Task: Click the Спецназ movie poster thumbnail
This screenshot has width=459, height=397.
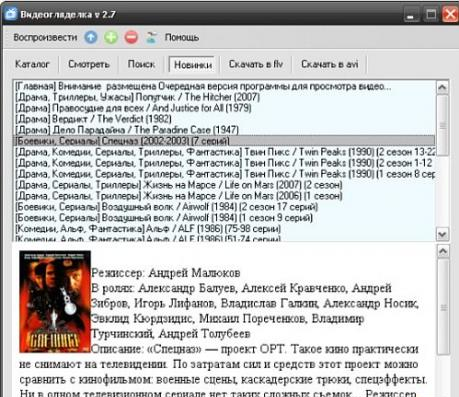Action: click(x=55, y=302)
